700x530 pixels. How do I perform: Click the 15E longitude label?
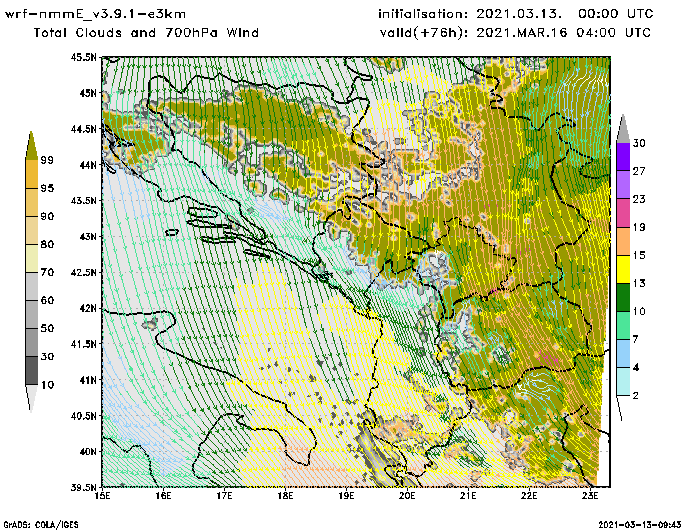103,496
